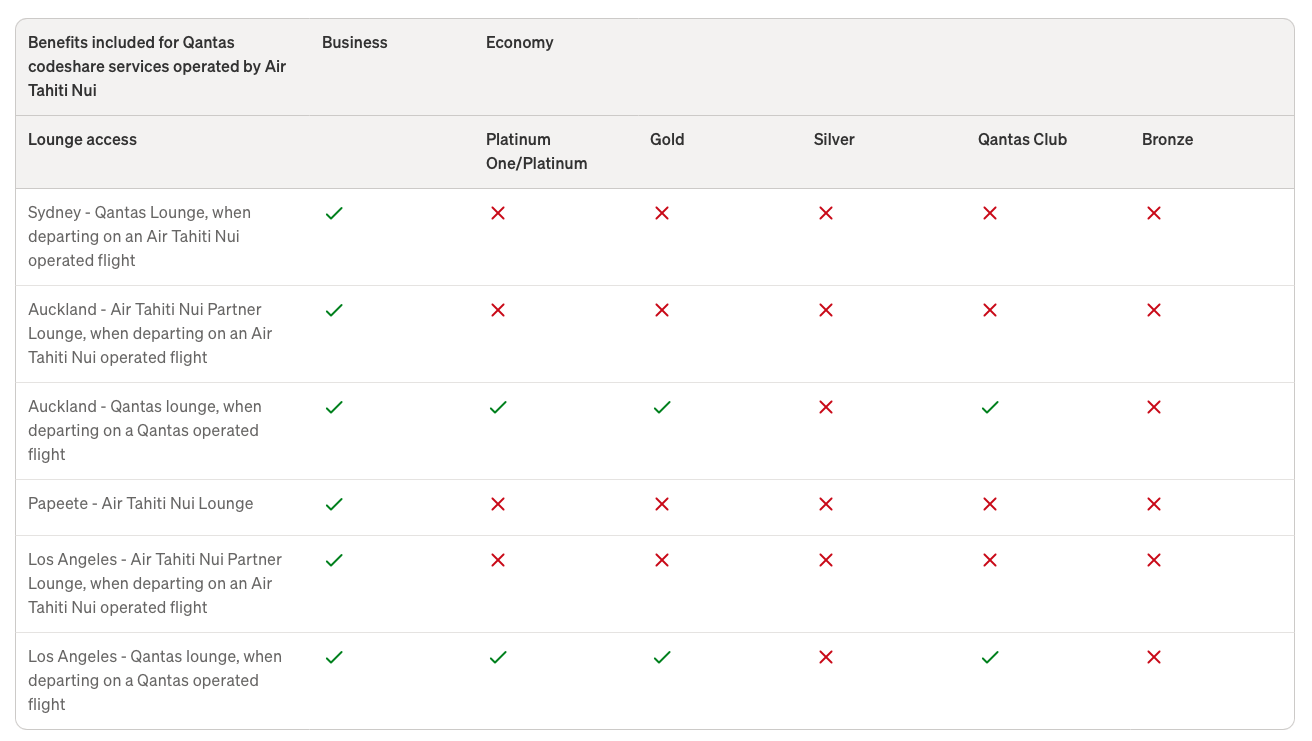1312x741 pixels.
Task: Click Gold cross, Los Angeles Partner Lounge row
Action: point(662,560)
